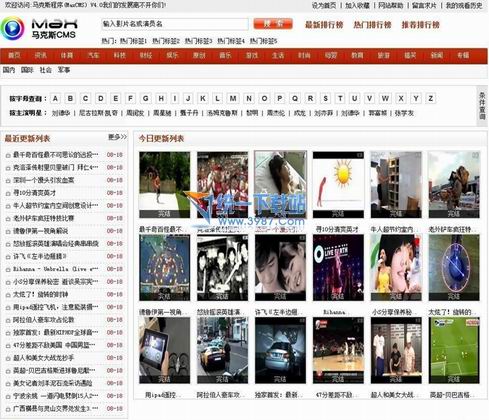489x420 pixels.
Task: Filter by star 汤姆克鲁斯
Action: click(x=222, y=113)
